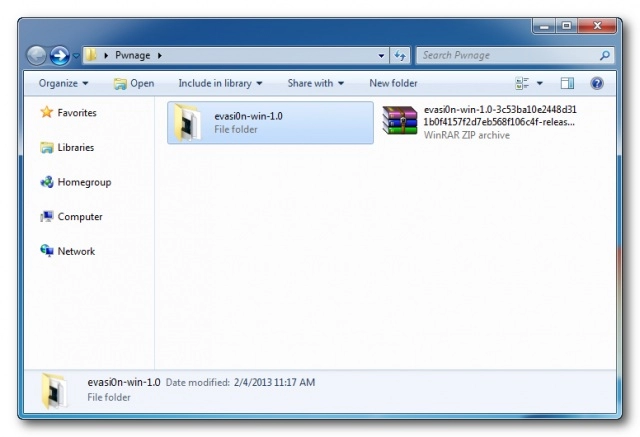Click evasi0n-win-1.0 folder name text

pos(248,116)
